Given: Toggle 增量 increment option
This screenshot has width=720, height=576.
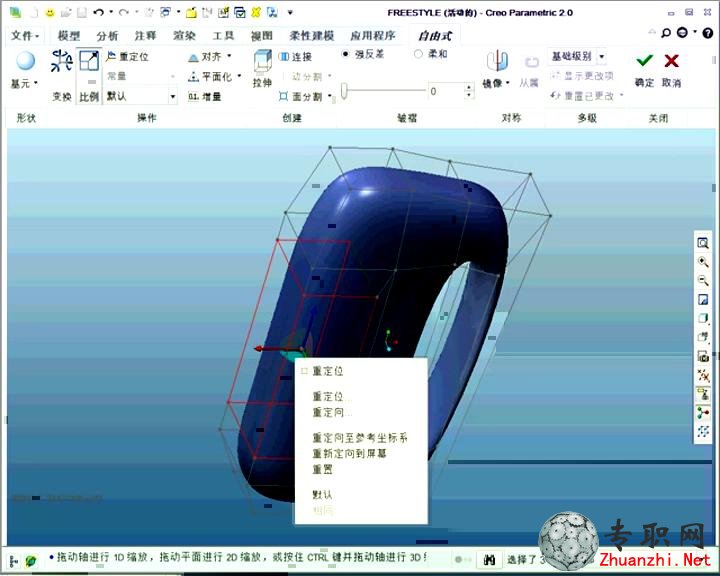Looking at the screenshot, I should point(205,96).
